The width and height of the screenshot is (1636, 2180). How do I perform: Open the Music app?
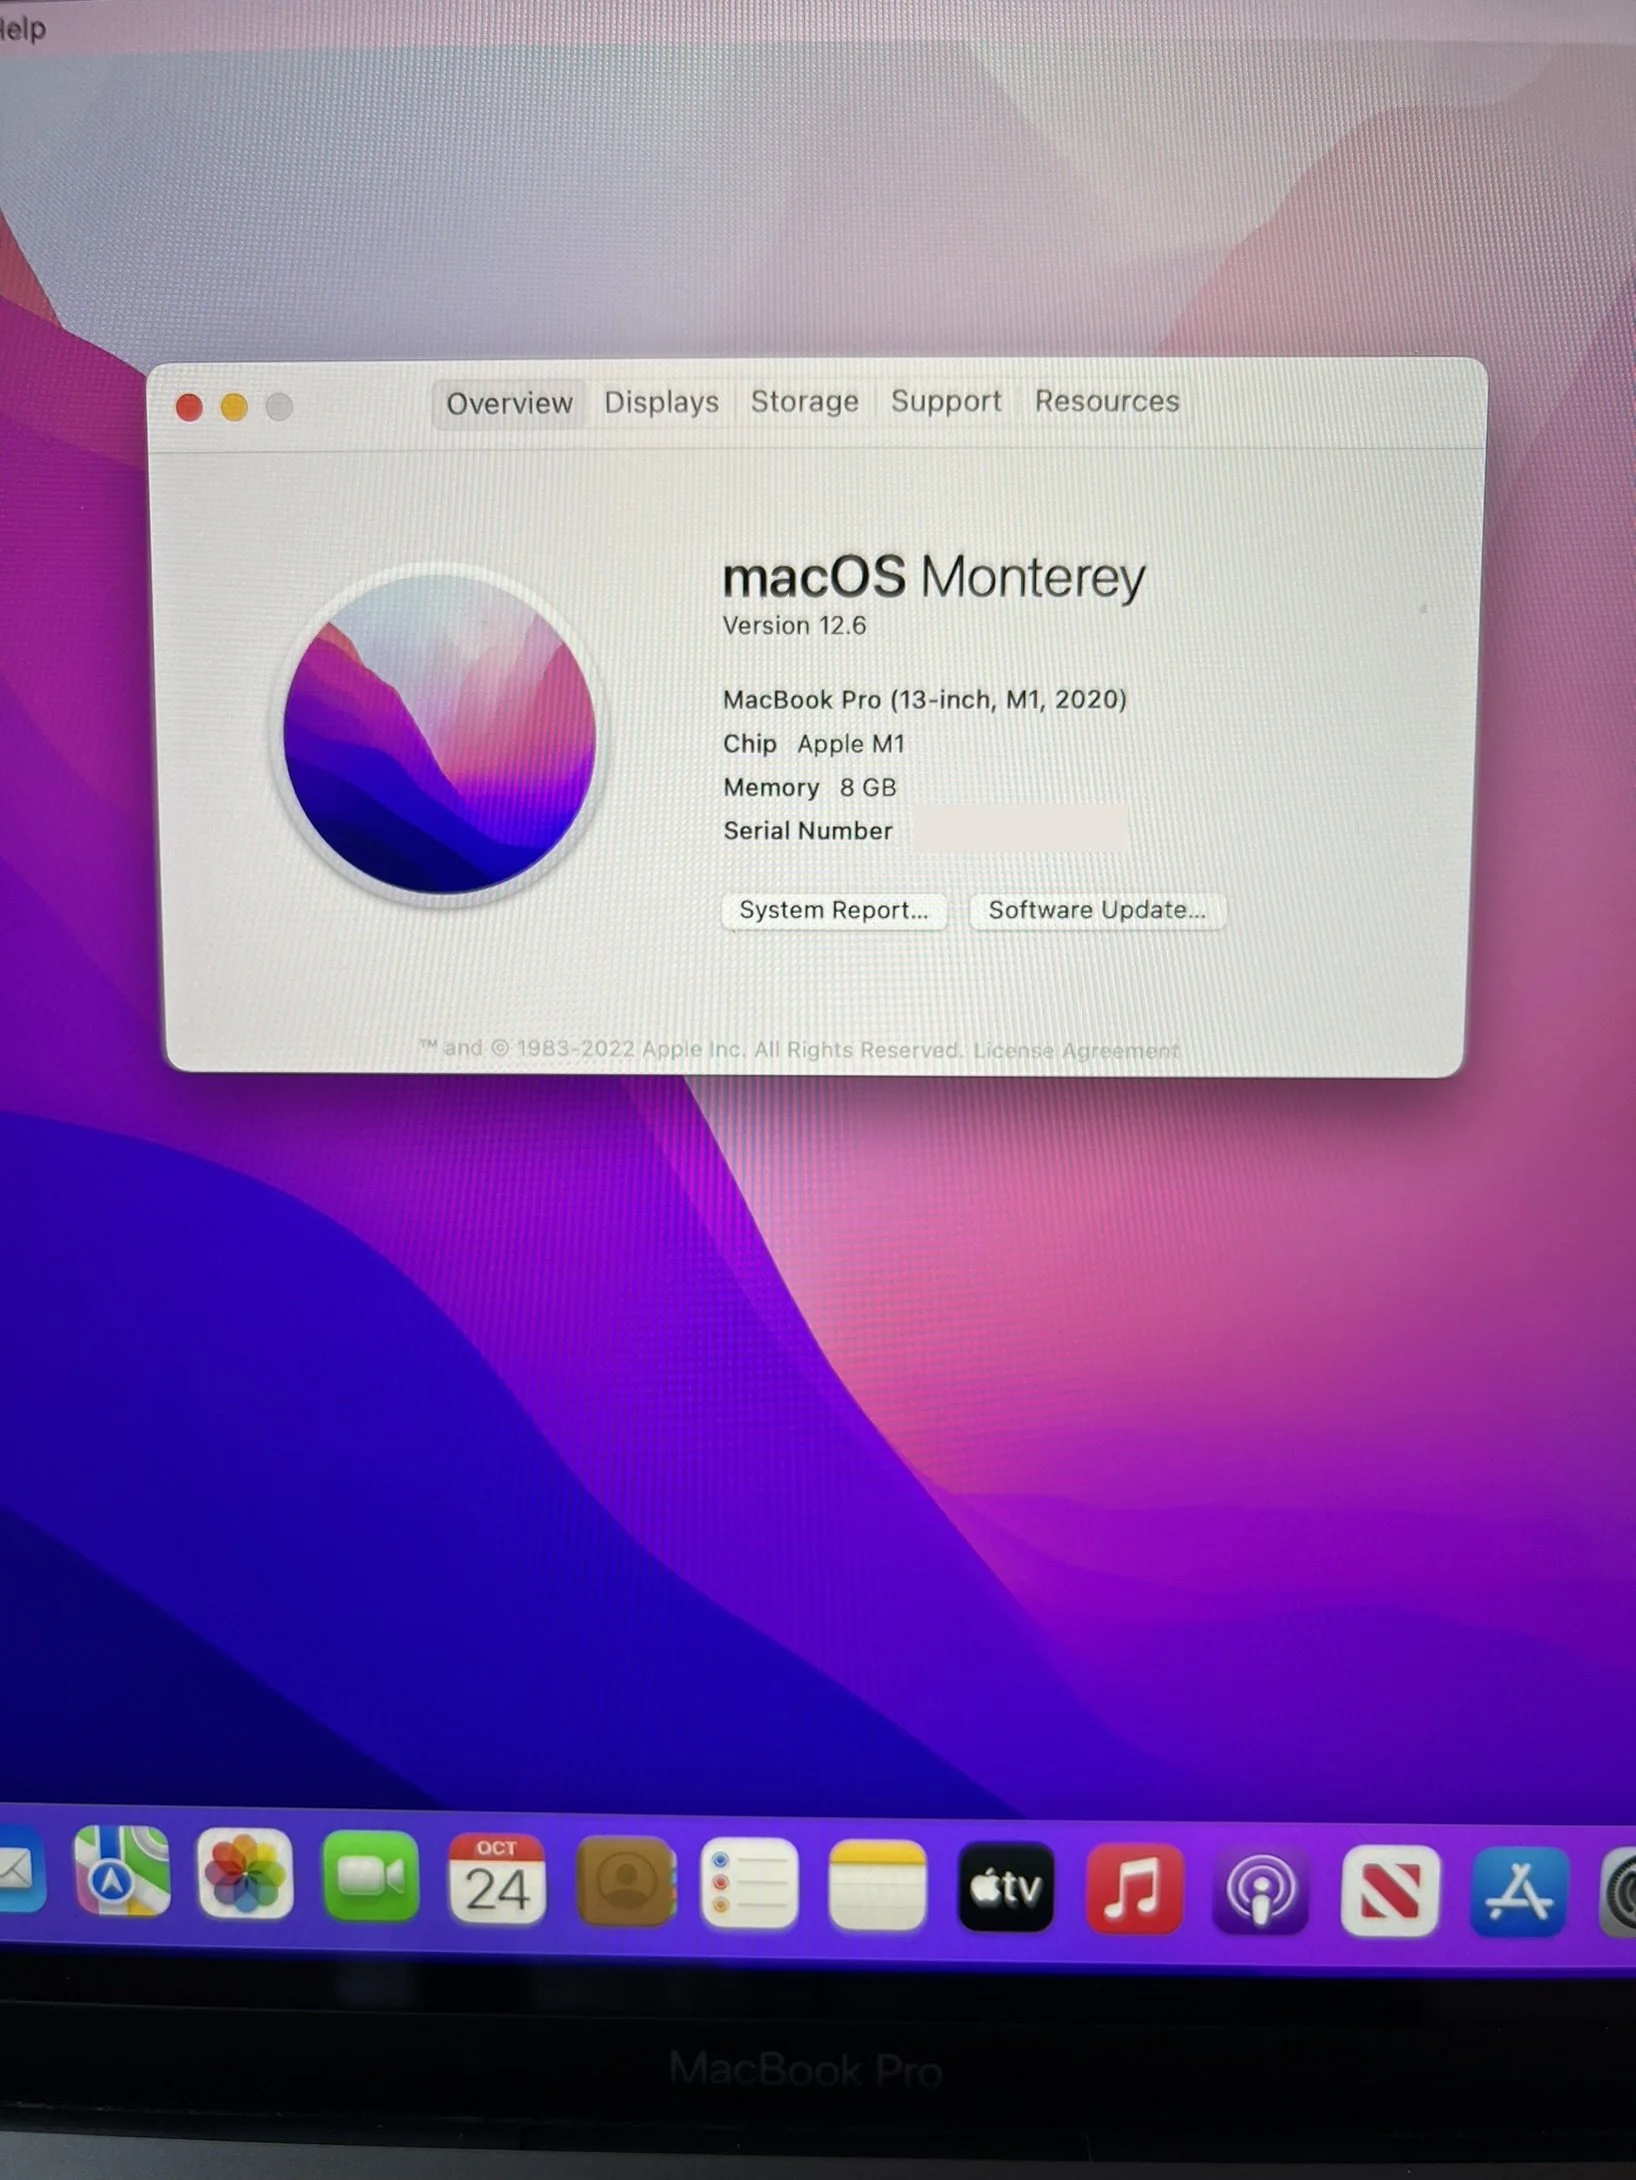[1135, 1889]
